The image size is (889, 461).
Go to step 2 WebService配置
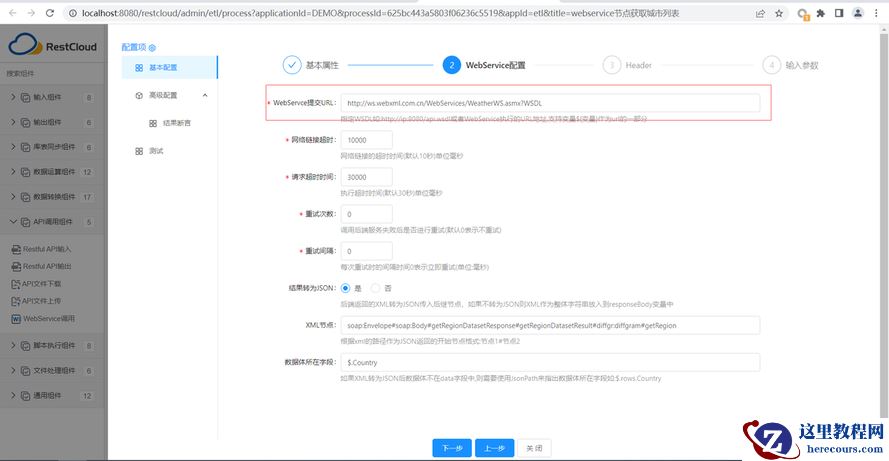tap(484, 65)
